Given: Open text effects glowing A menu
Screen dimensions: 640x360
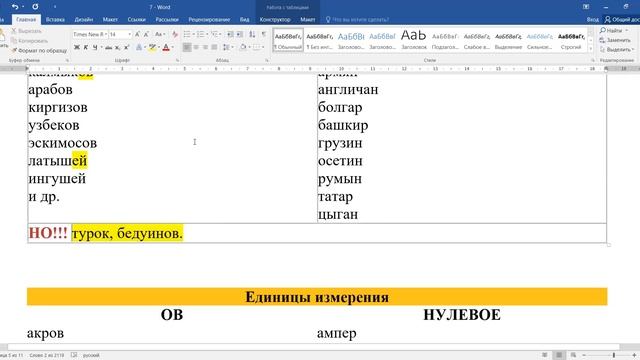Looking at the screenshot, I should click(x=139, y=48).
